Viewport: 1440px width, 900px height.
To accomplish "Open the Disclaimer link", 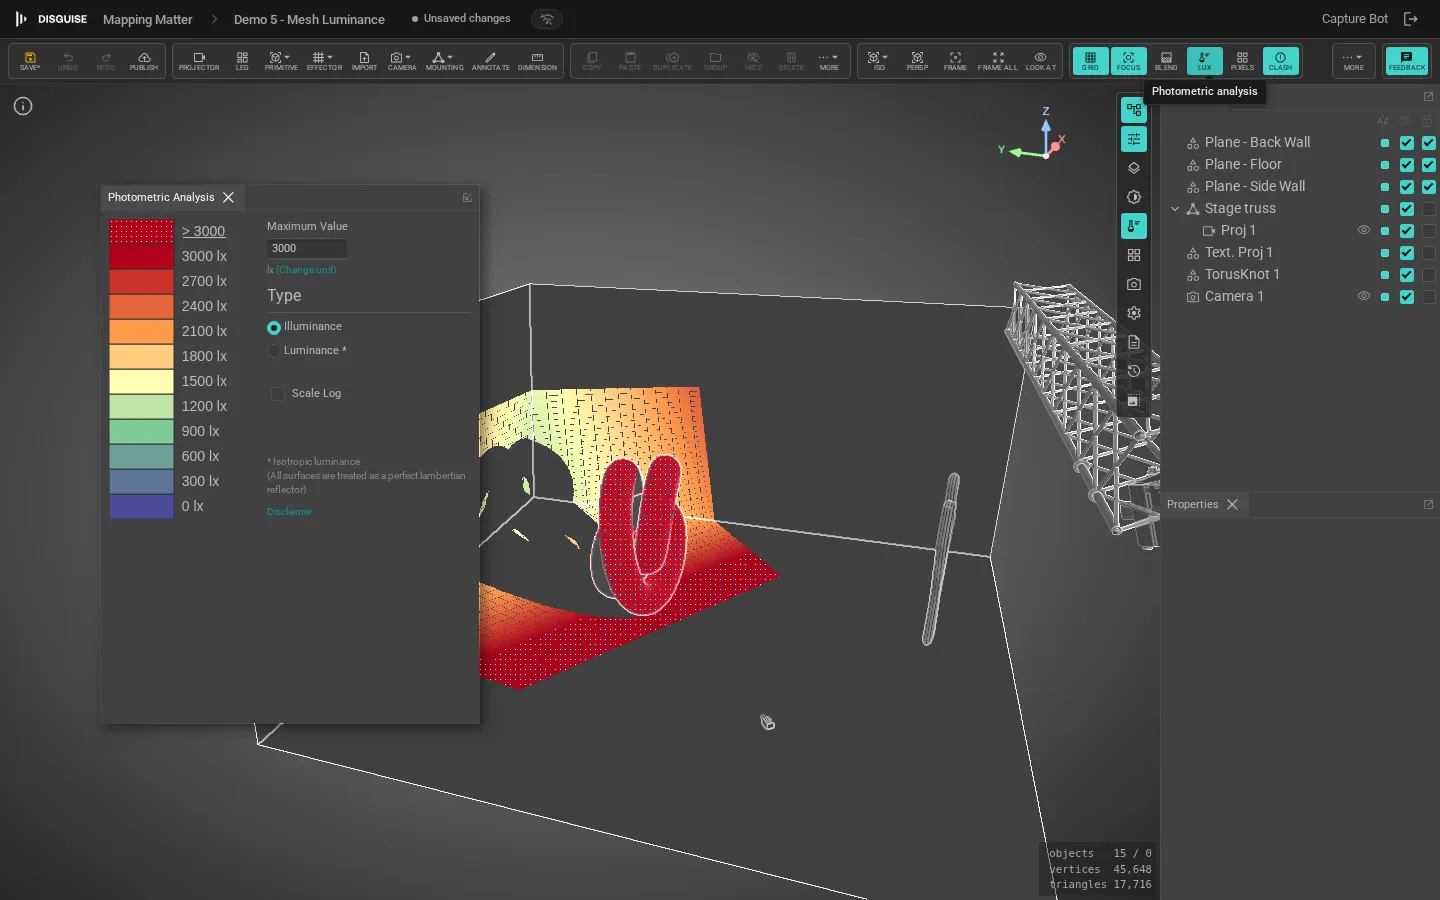I will point(289,512).
